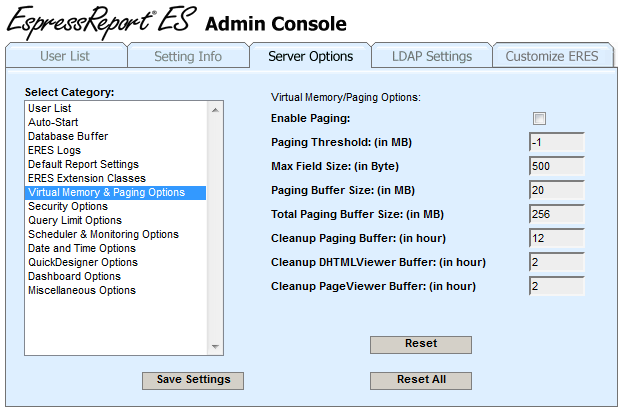Open Security Options category
This screenshot has width=623, height=412.
click(116, 206)
